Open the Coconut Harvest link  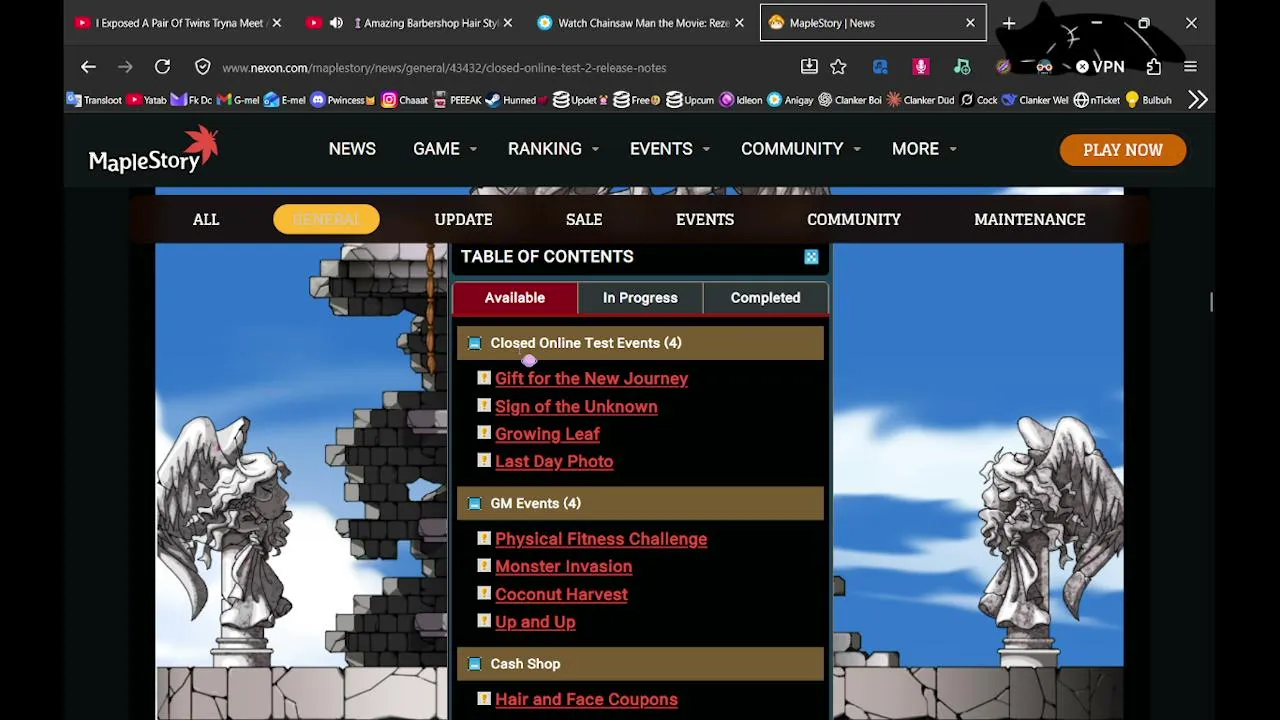click(x=561, y=595)
